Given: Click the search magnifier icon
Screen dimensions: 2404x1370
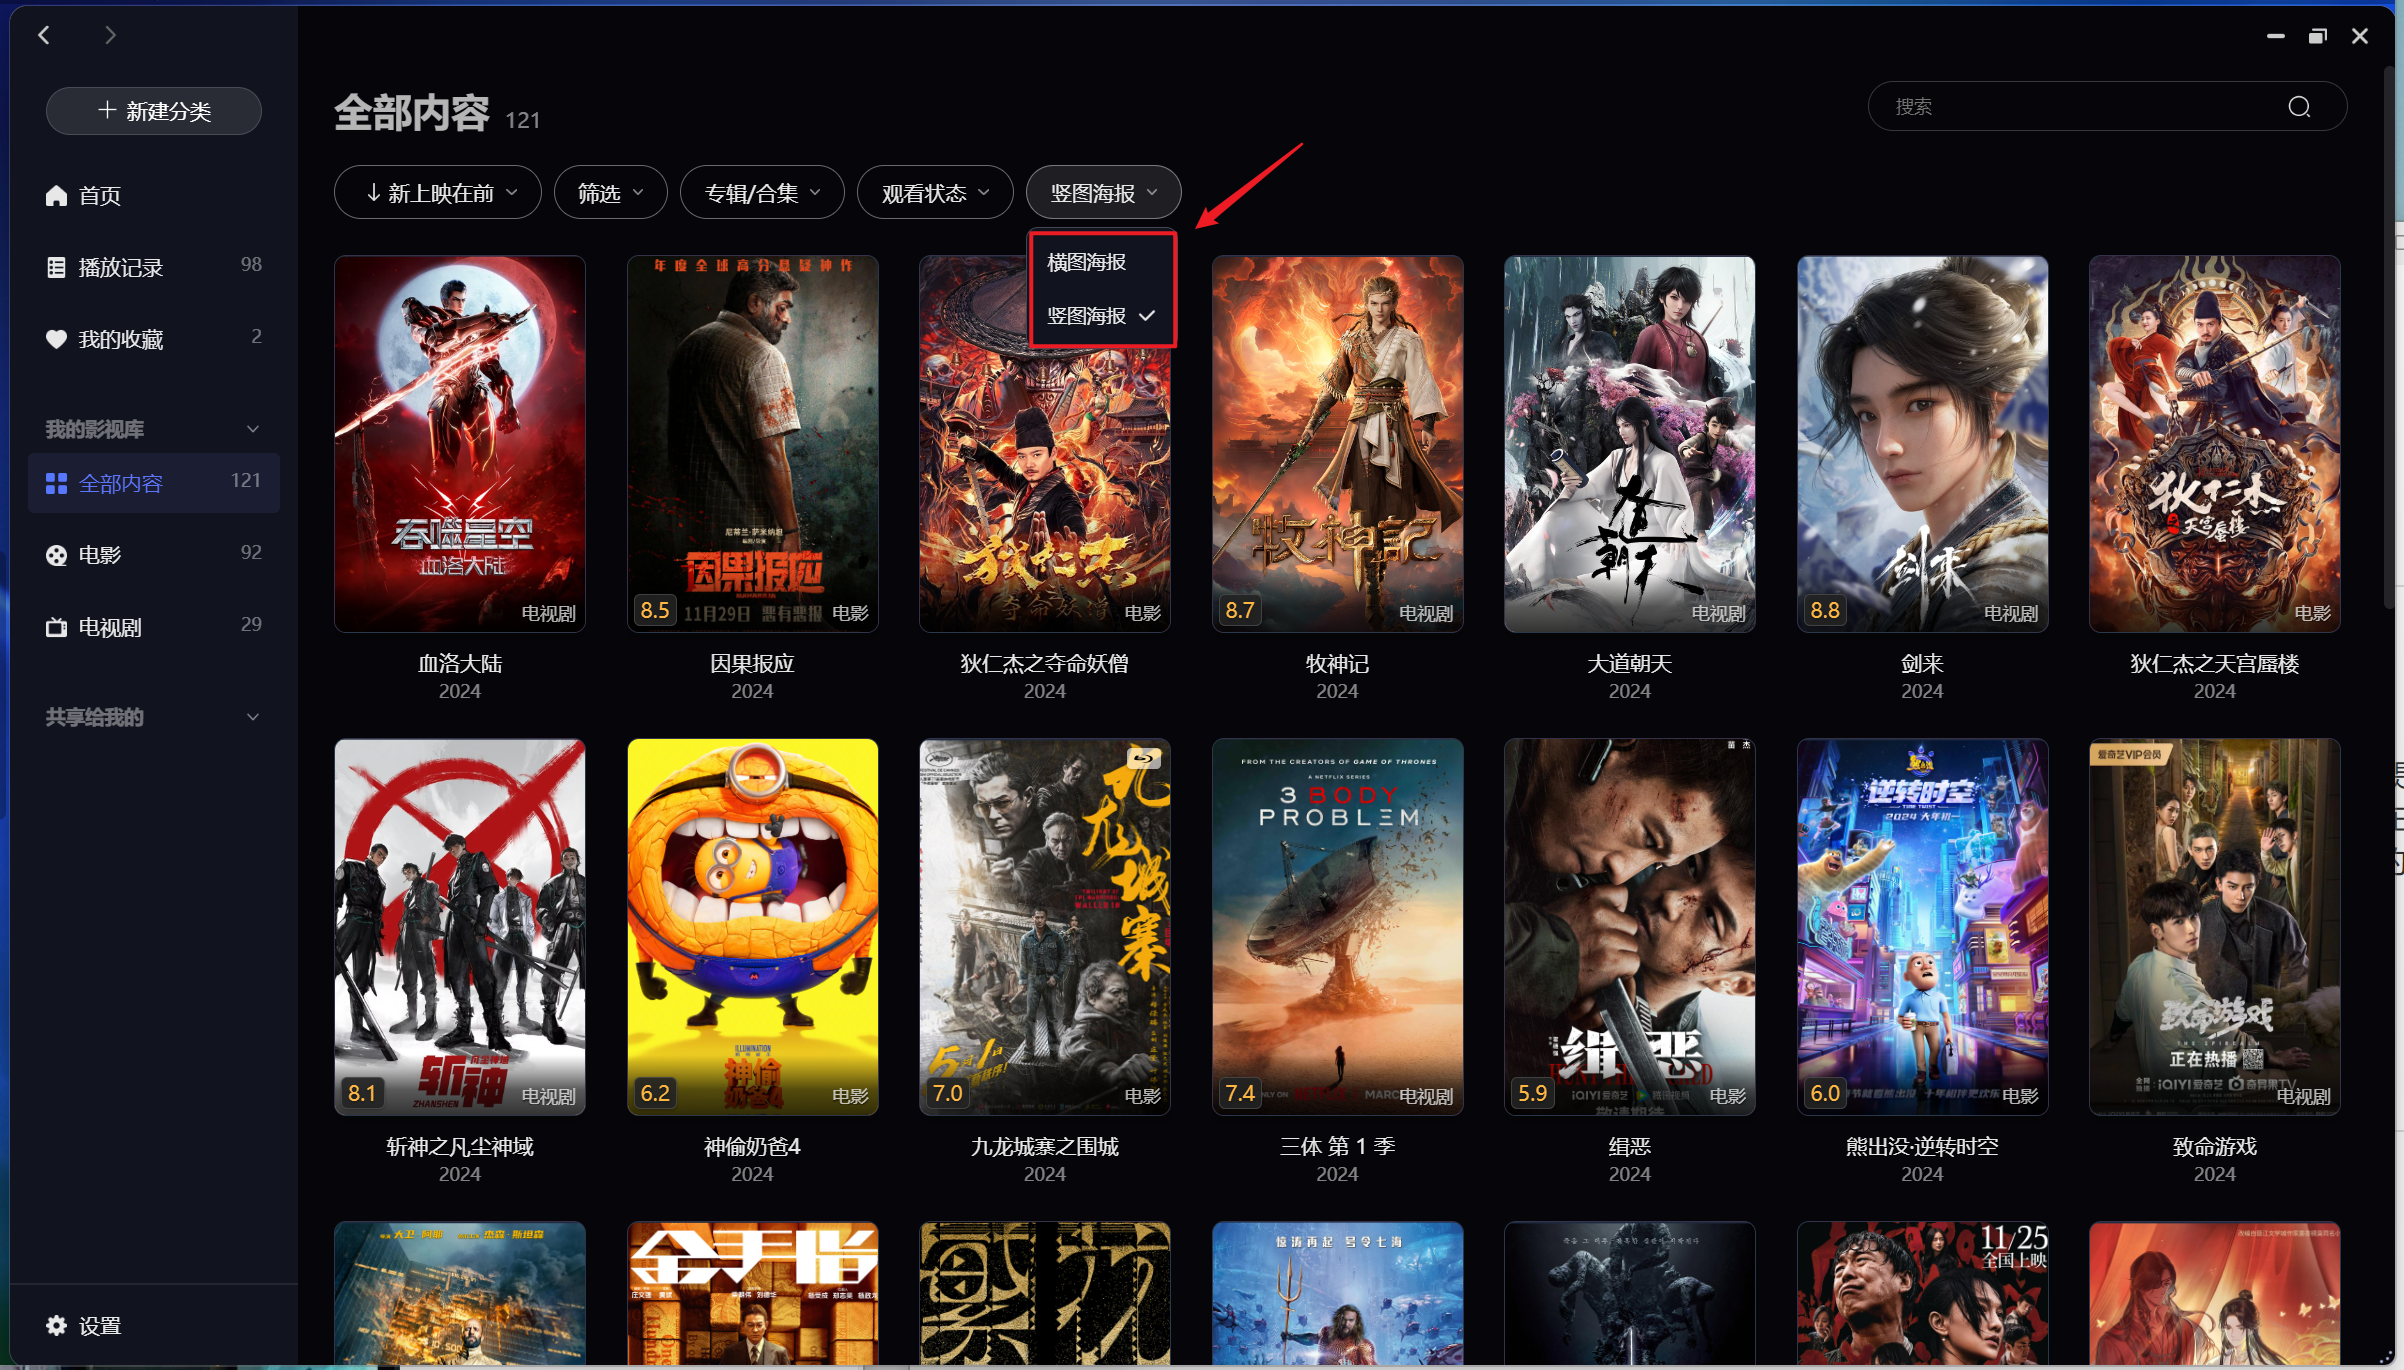Looking at the screenshot, I should tap(2299, 107).
